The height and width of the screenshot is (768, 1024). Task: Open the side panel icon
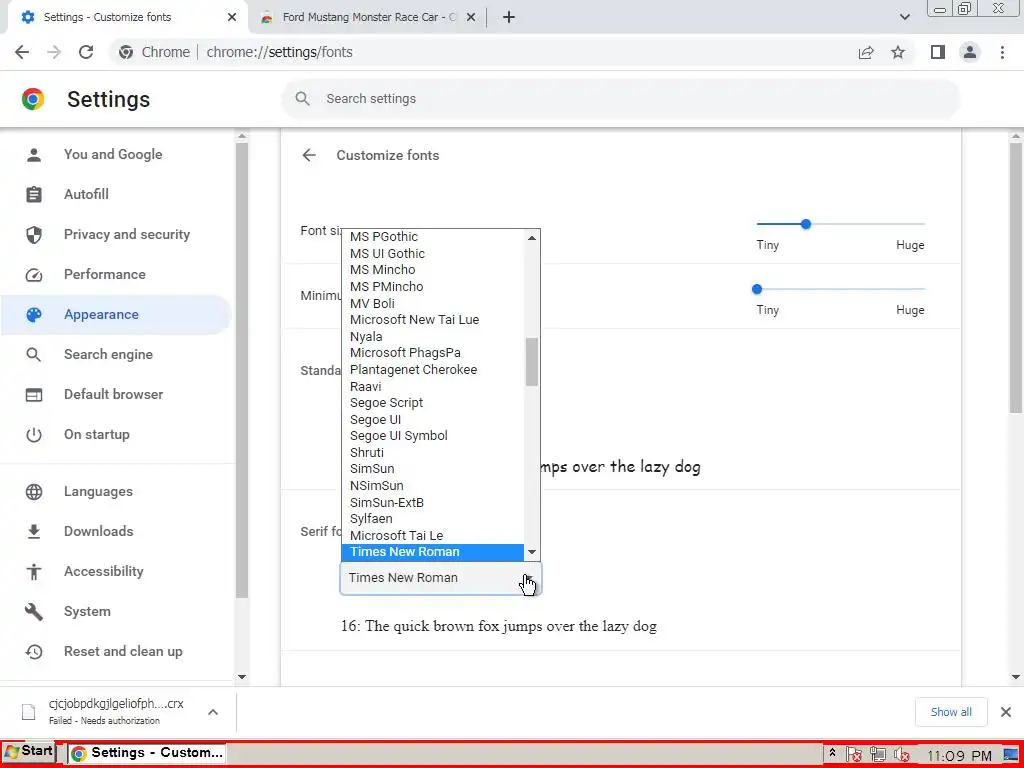(x=938, y=52)
